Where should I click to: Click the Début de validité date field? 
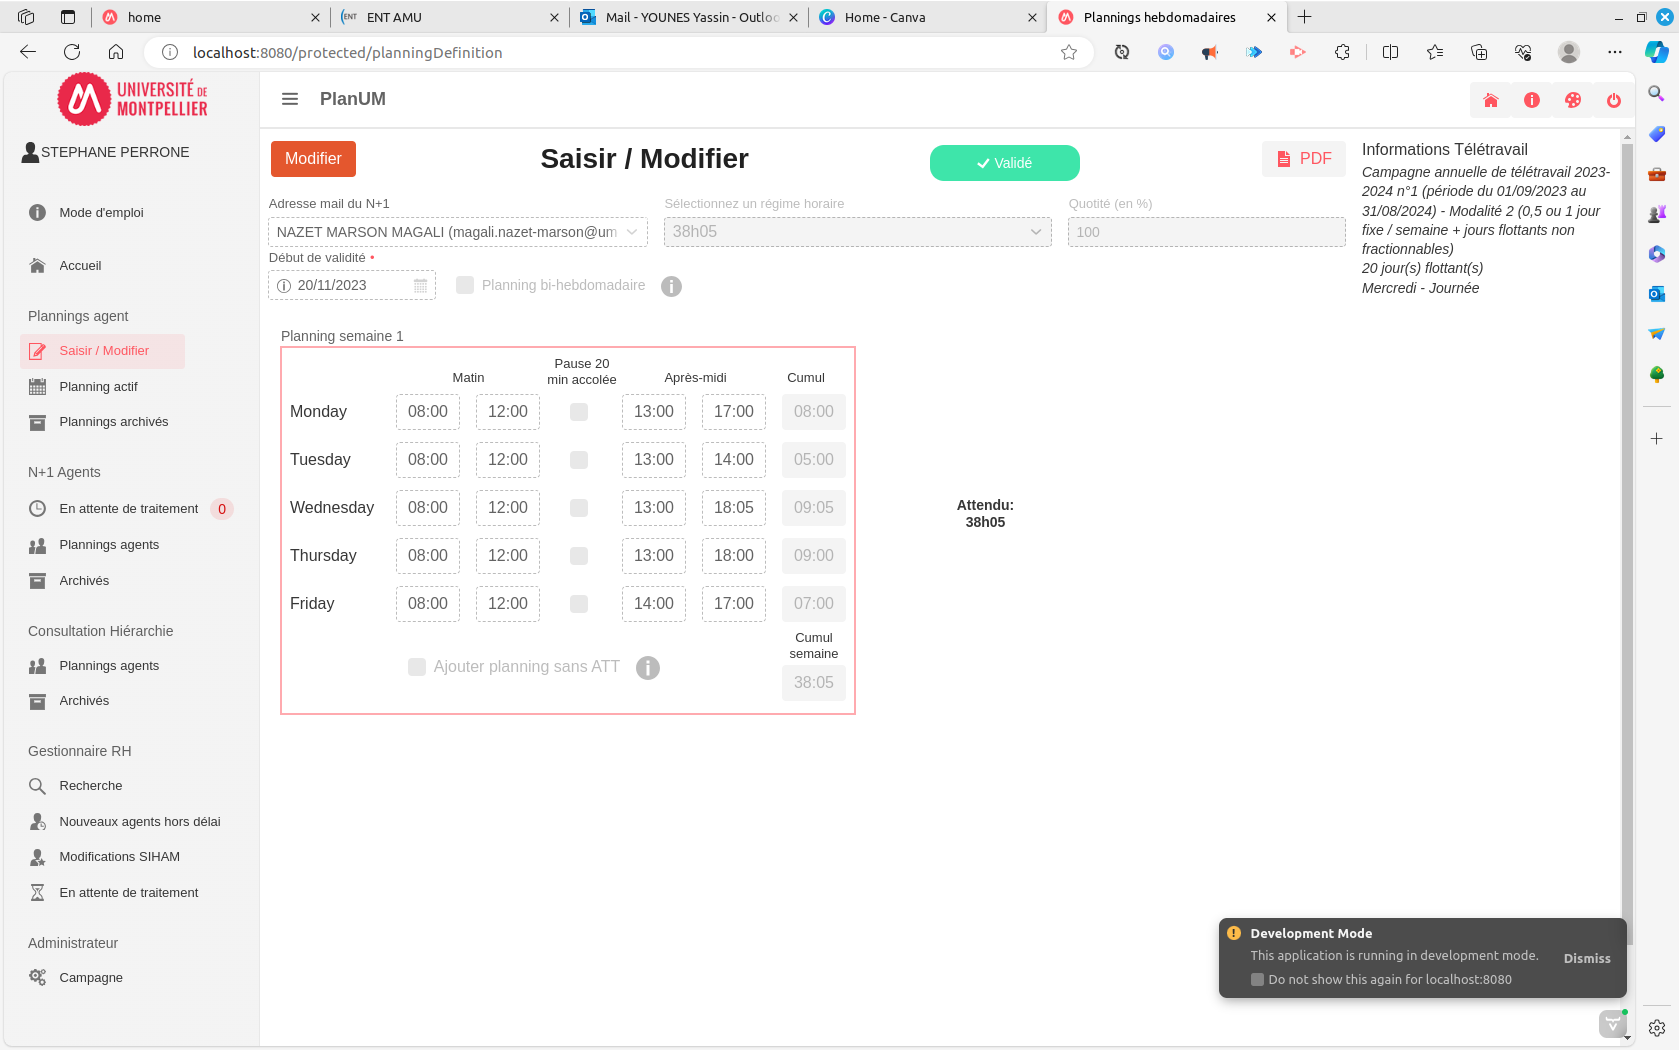tap(352, 286)
